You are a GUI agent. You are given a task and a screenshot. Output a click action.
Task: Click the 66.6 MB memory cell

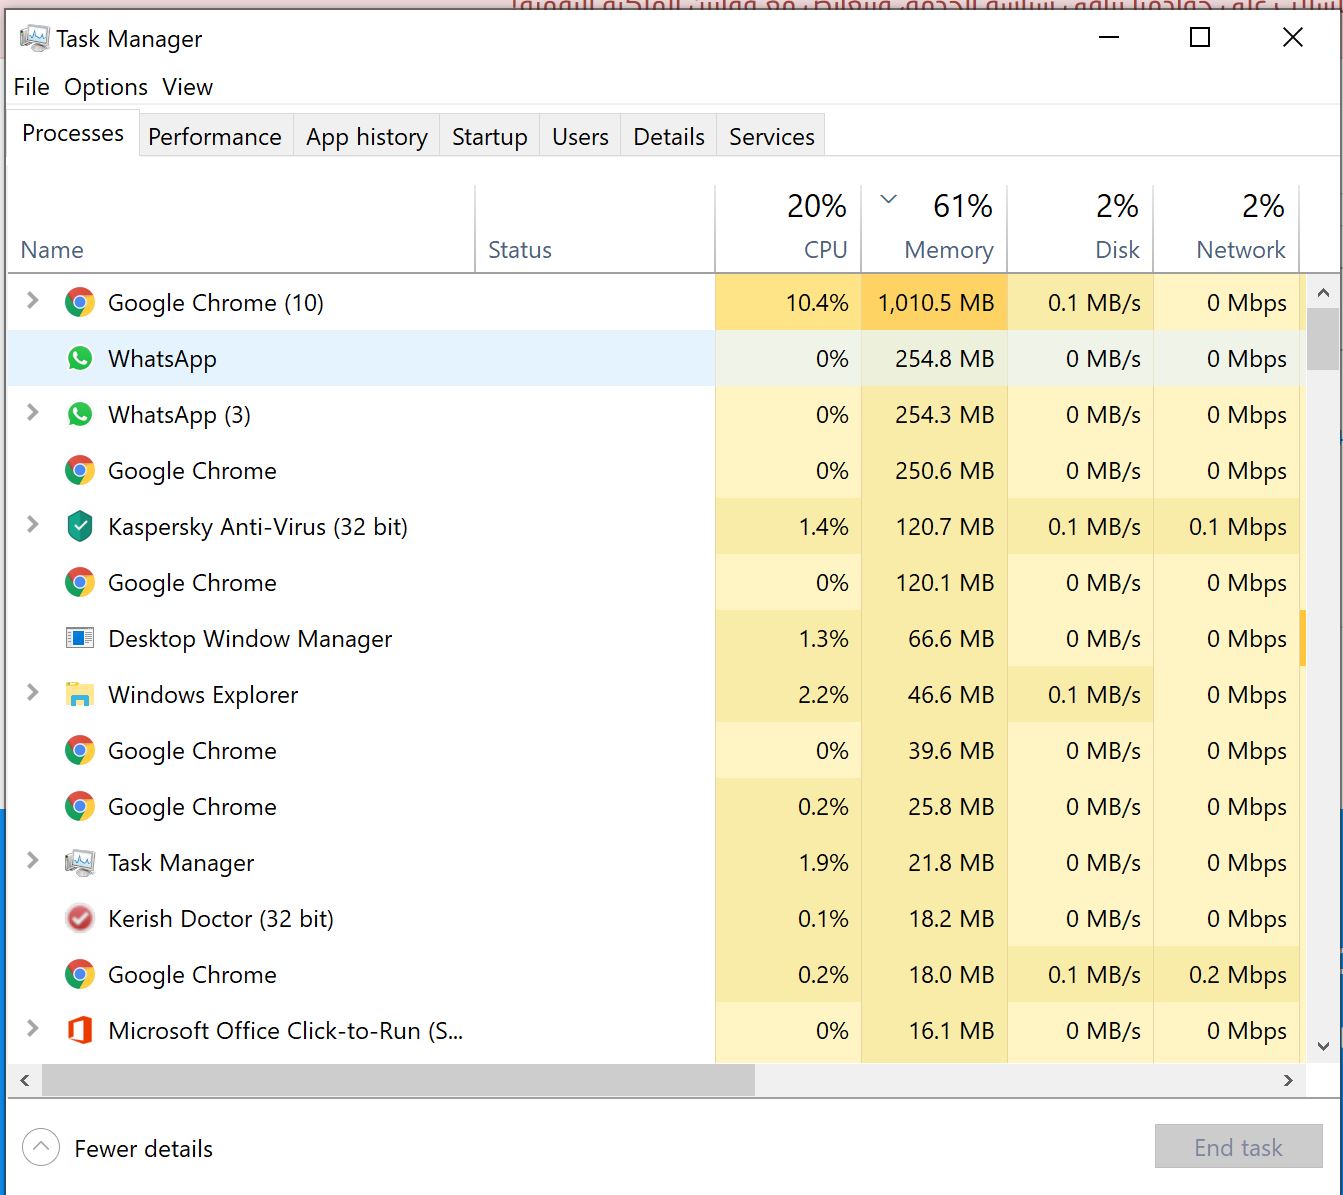[934, 638]
